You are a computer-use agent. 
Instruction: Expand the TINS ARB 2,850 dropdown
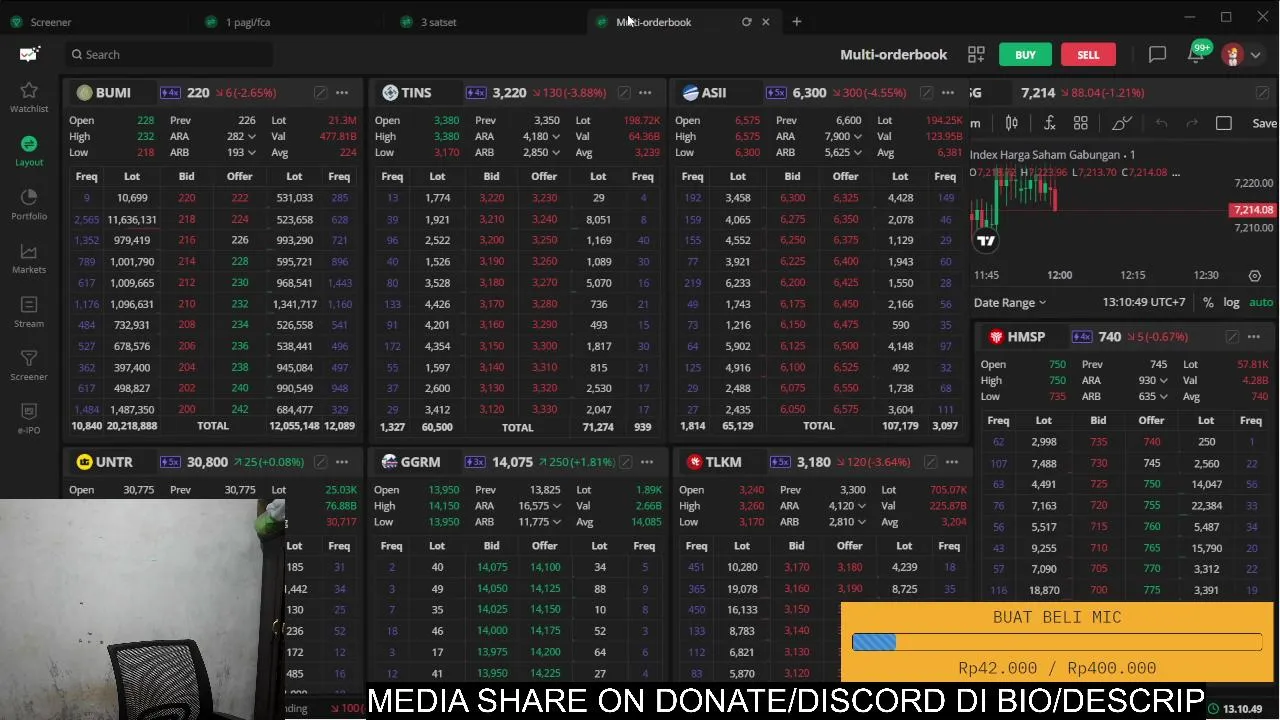[556, 153]
